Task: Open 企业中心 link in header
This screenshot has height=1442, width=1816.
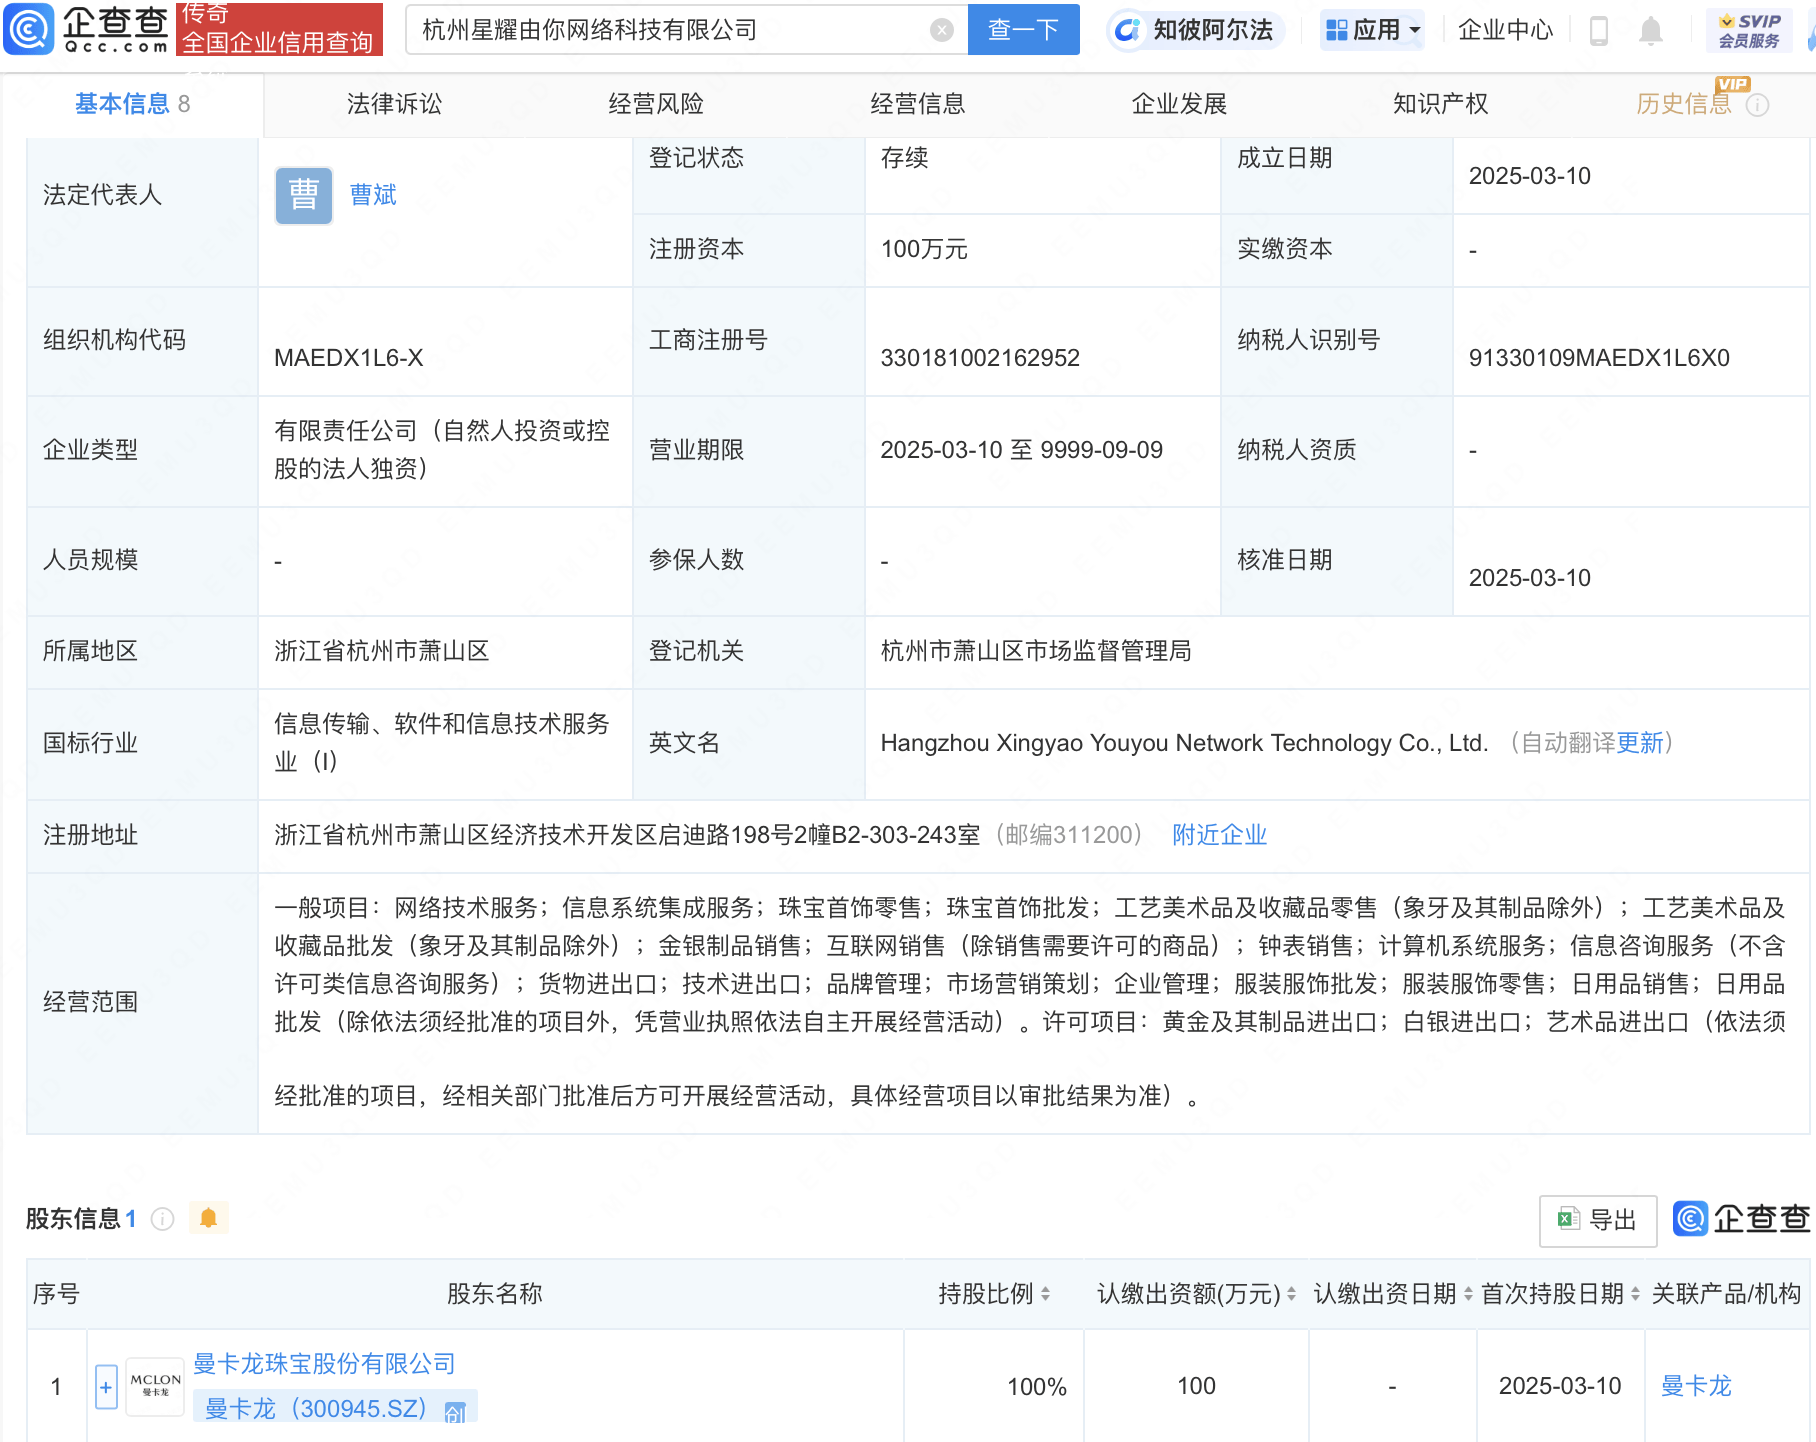Action: pos(1506,30)
